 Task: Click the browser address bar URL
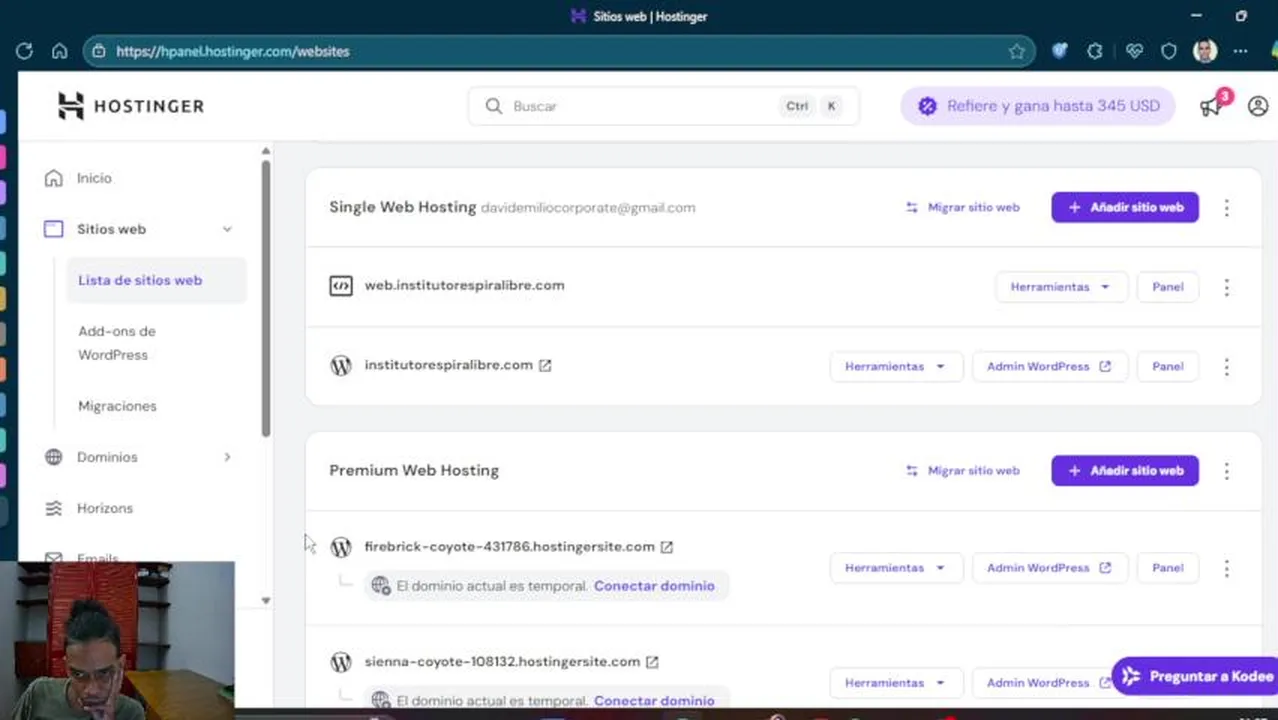coord(233,51)
